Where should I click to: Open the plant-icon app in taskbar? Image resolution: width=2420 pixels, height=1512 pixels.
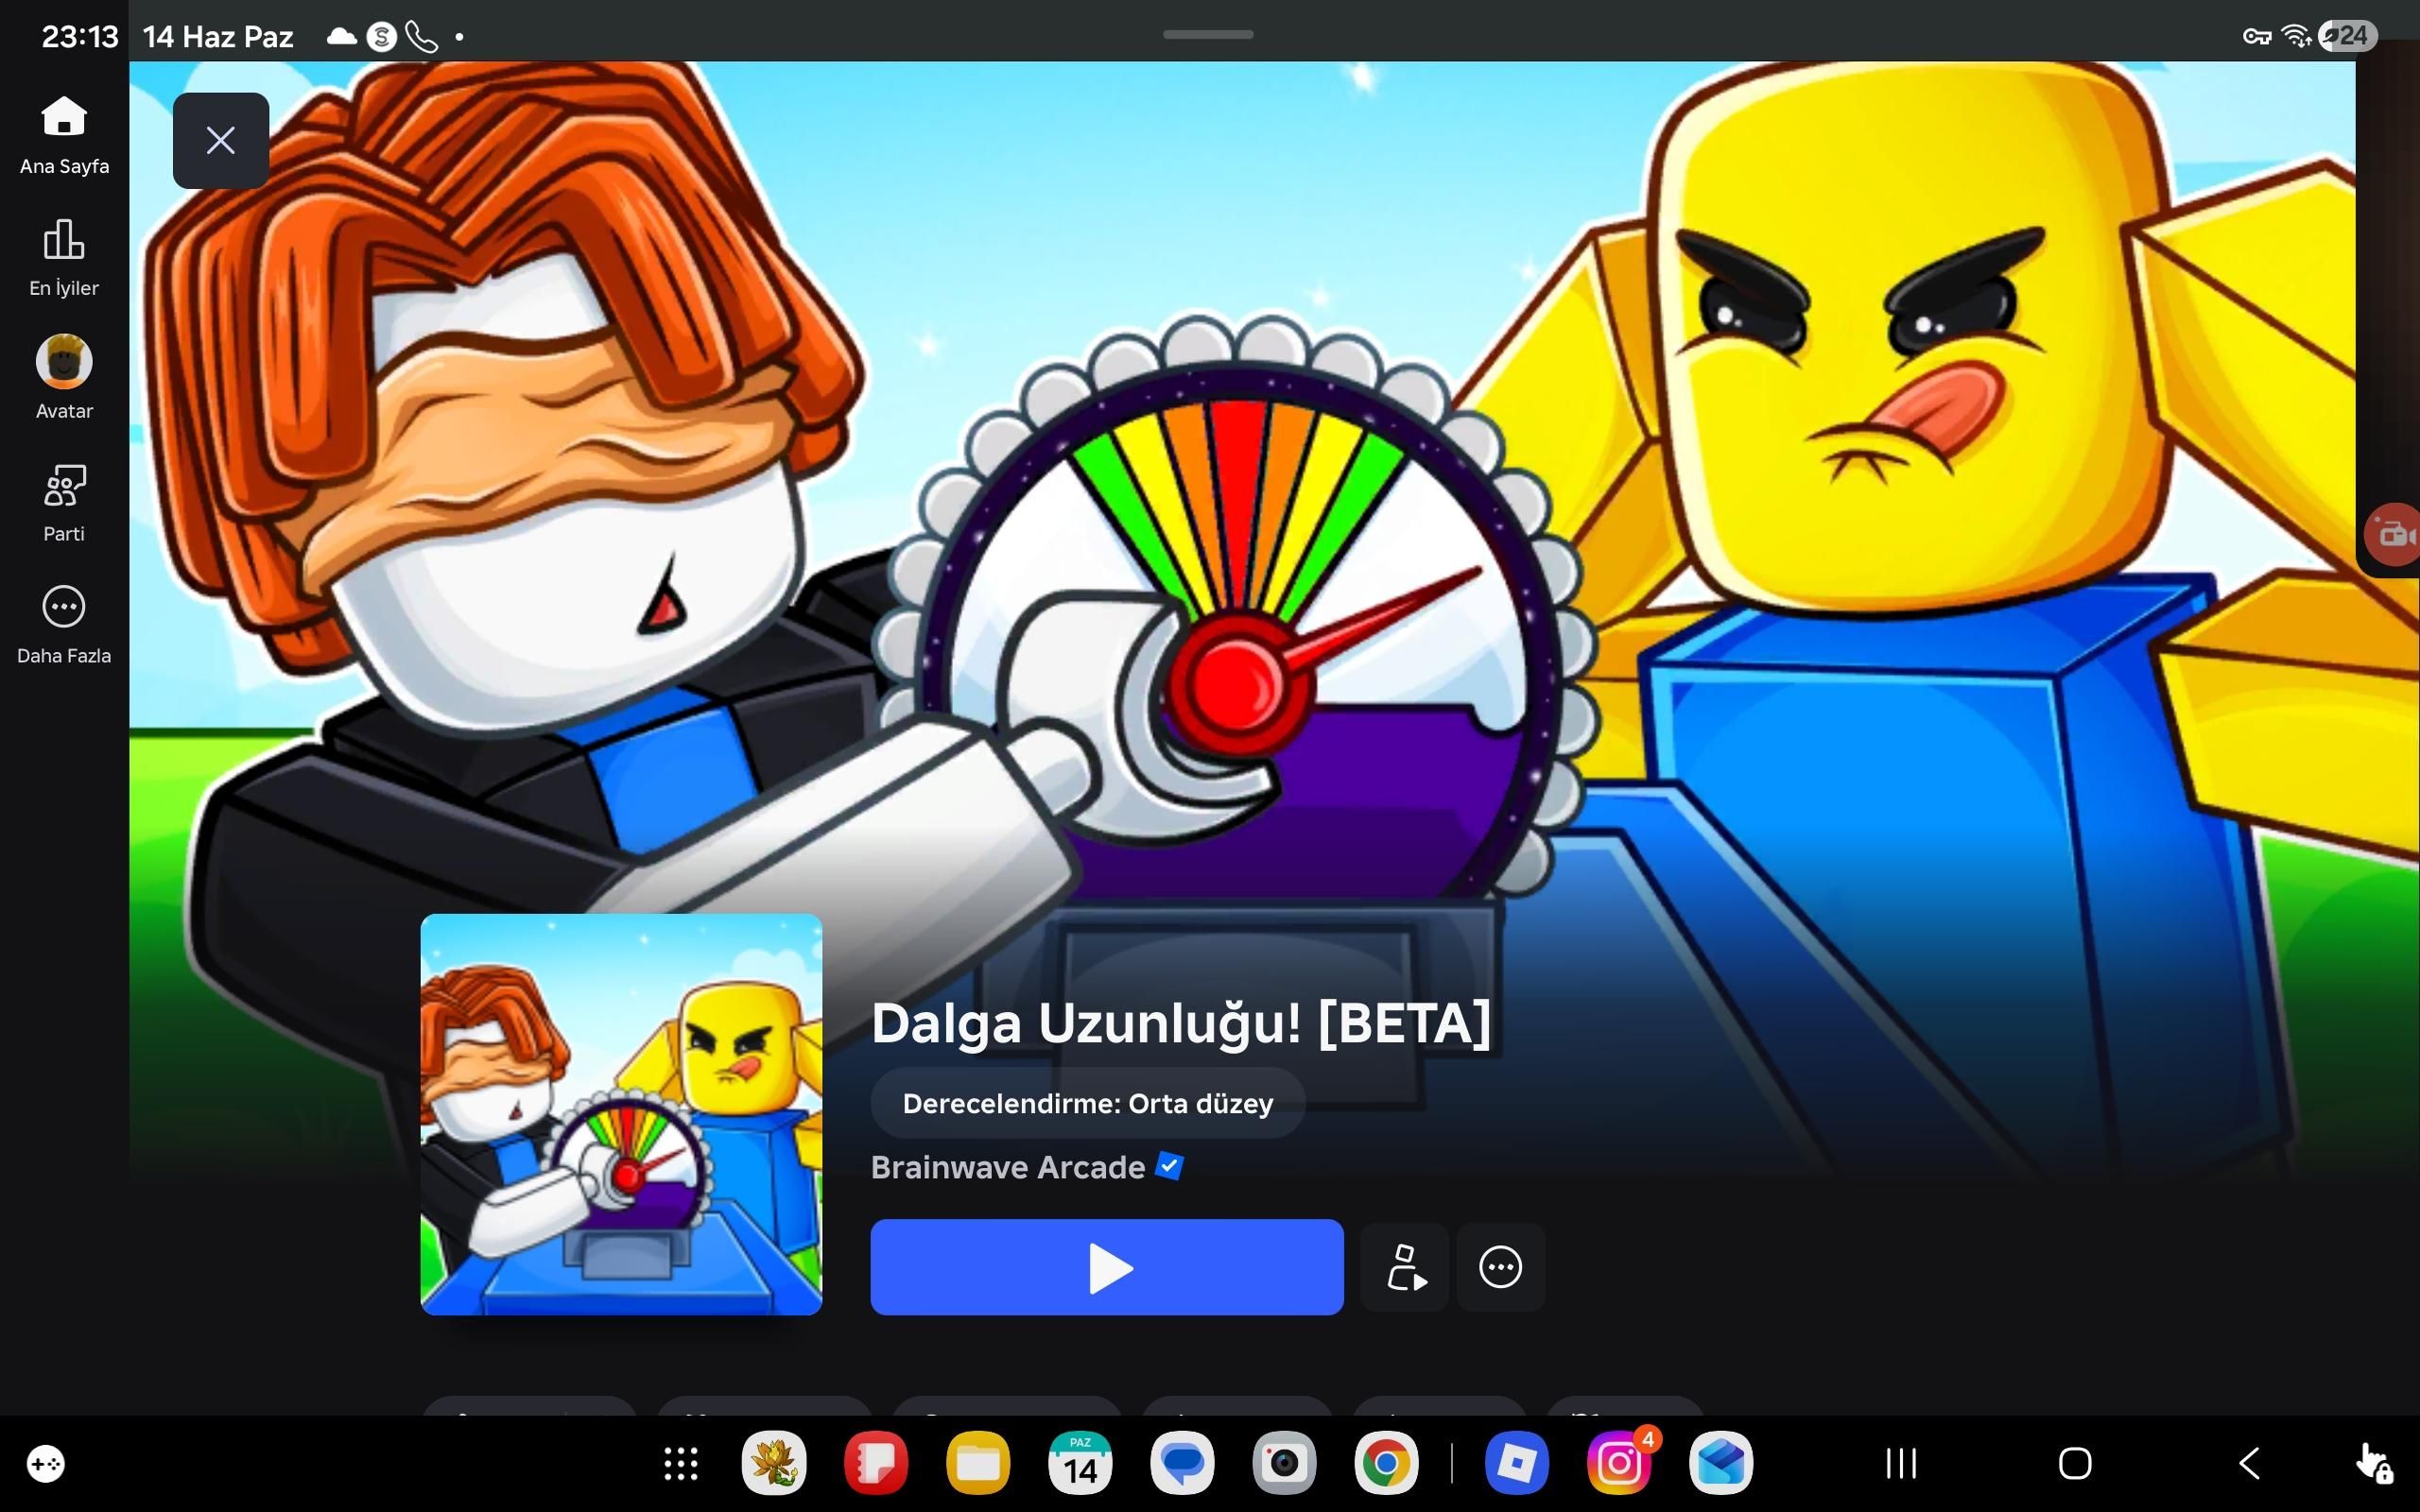coord(774,1463)
